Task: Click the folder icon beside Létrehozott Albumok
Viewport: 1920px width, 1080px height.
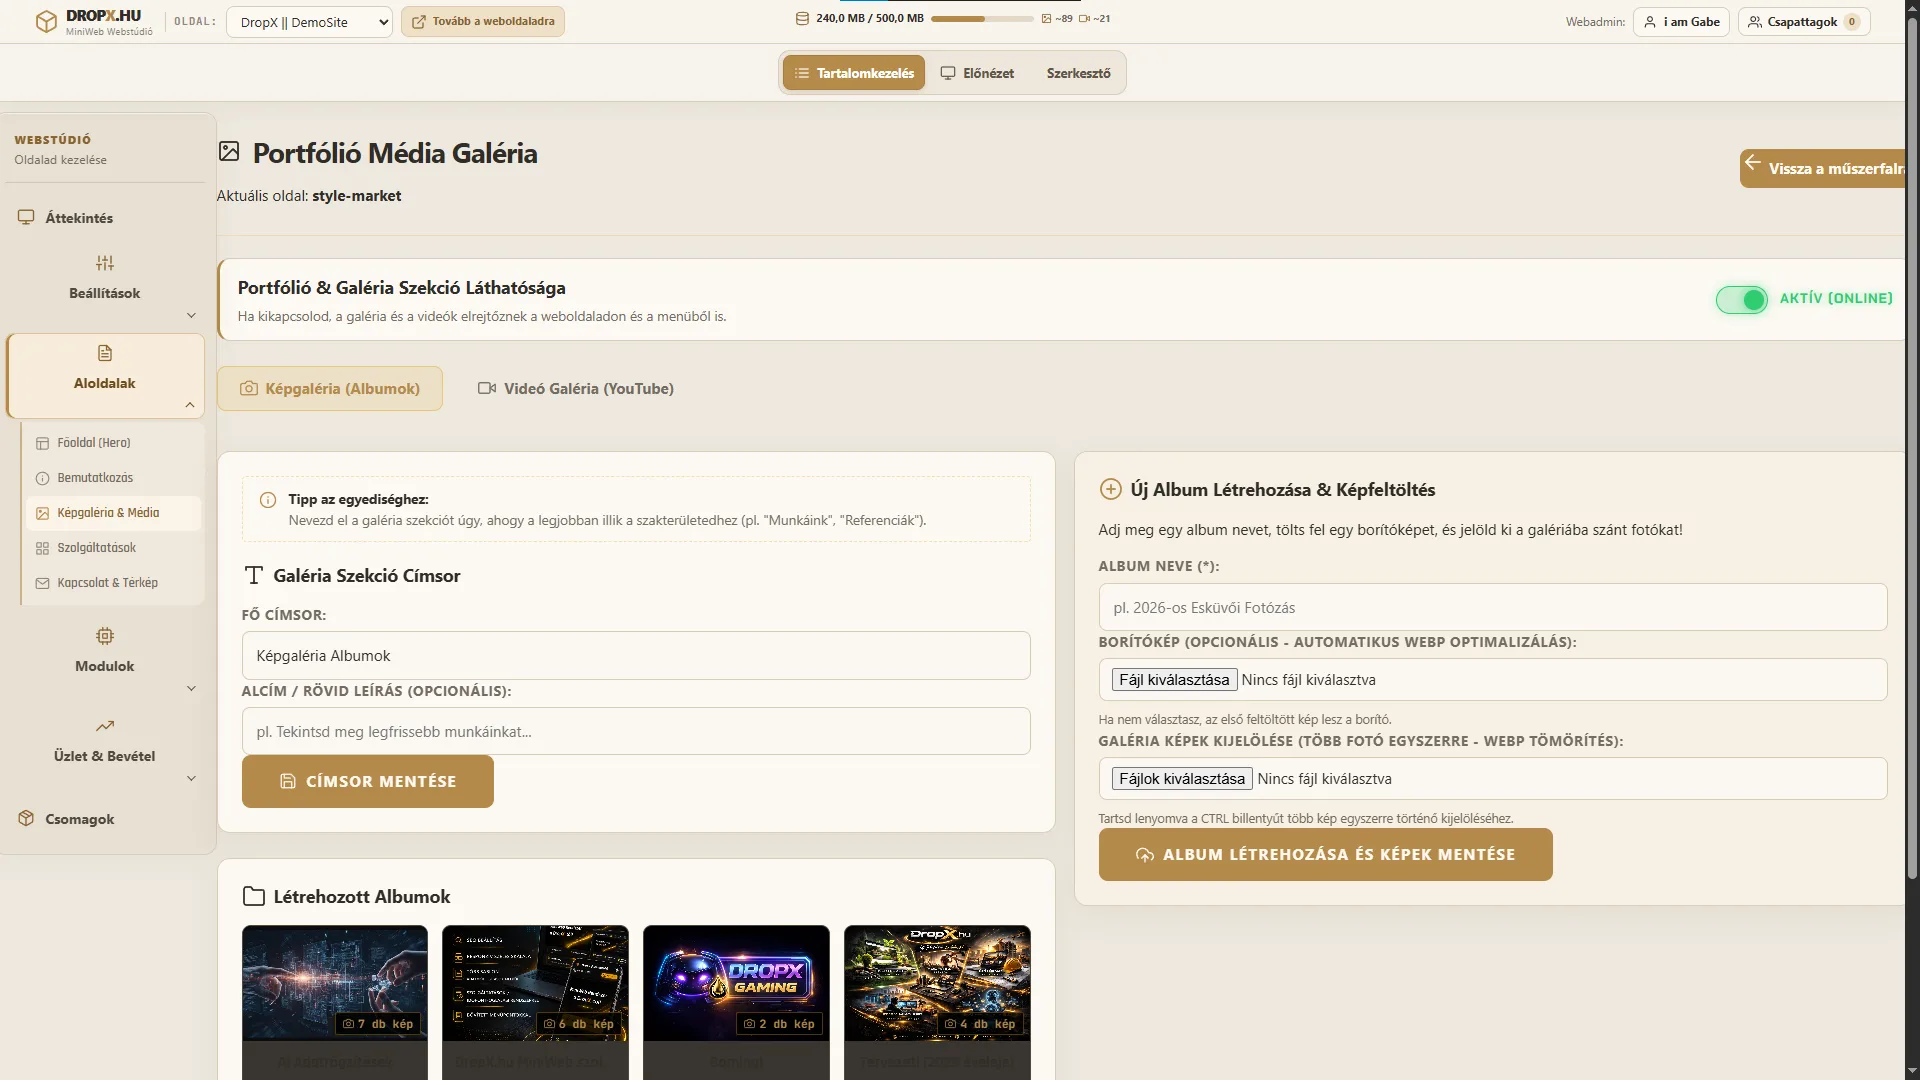Action: click(254, 896)
